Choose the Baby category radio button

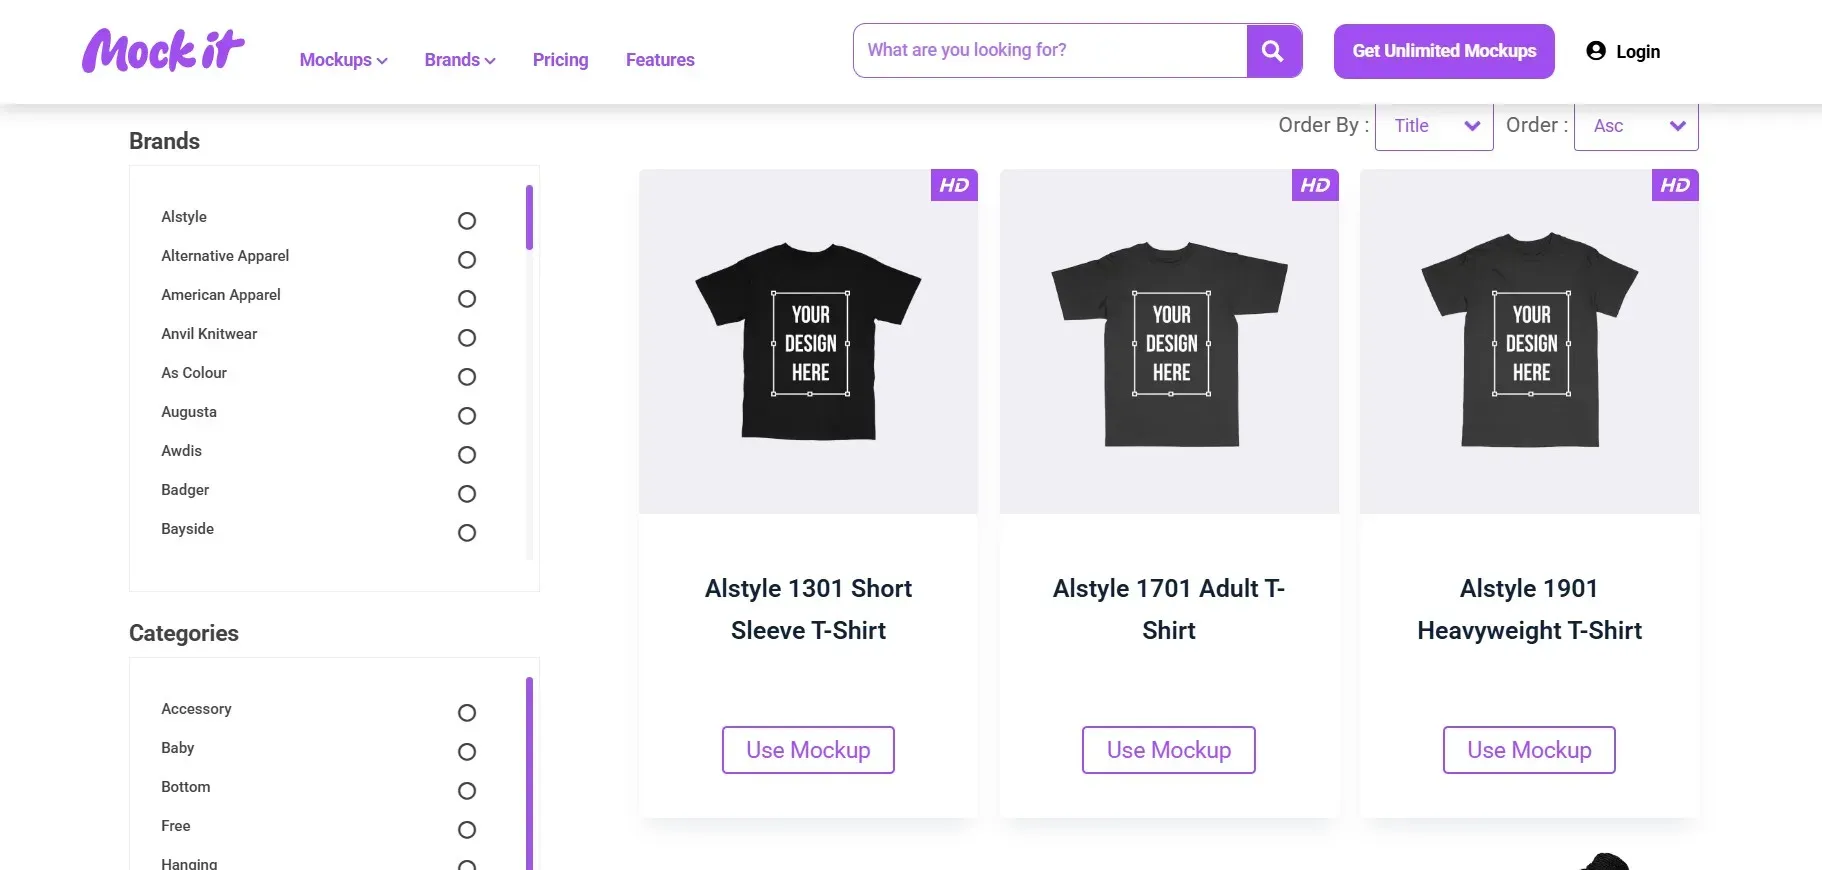point(467,752)
